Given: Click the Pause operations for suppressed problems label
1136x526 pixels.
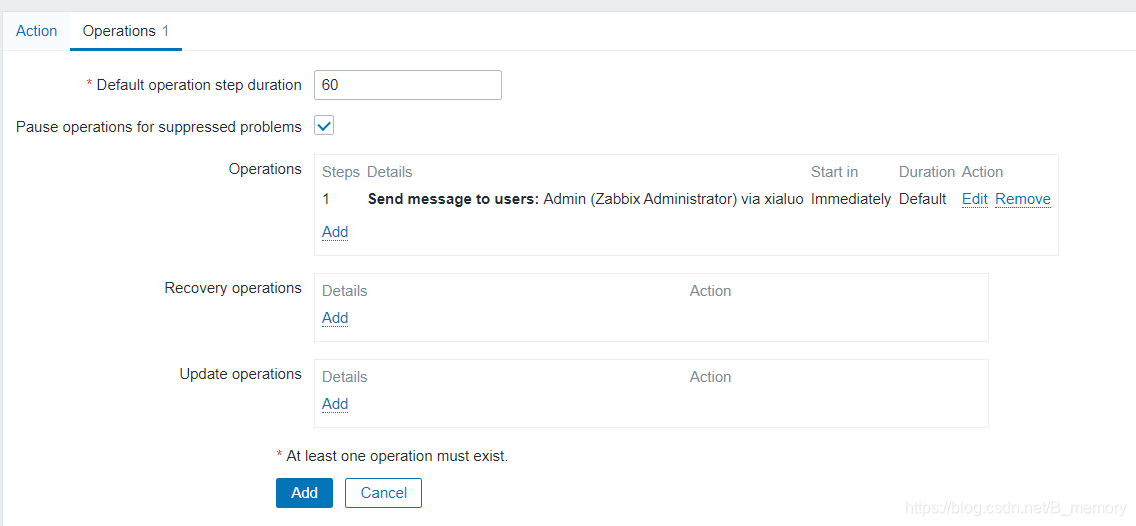Looking at the screenshot, I should click(158, 127).
